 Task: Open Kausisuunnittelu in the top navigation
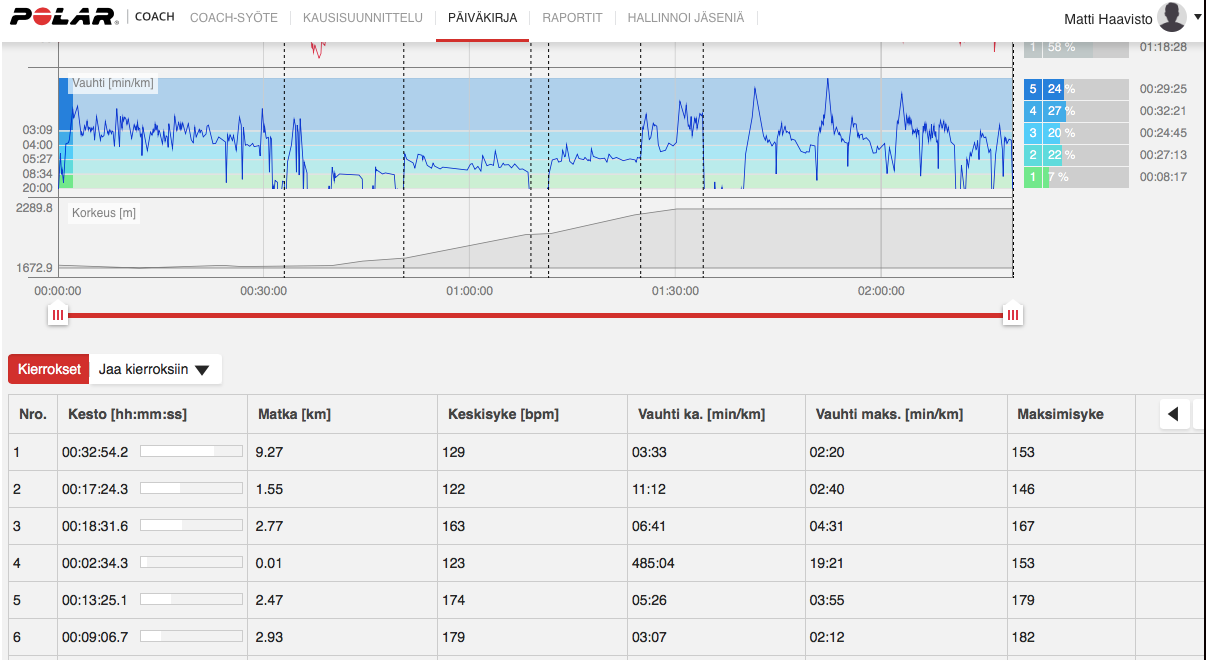pos(362,18)
